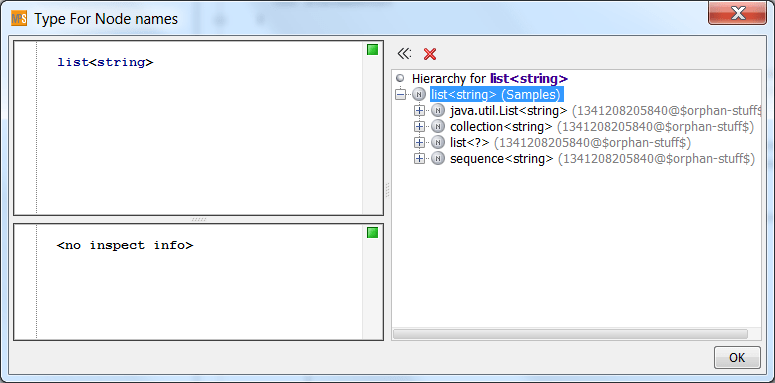The width and height of the screenshot is (775, 383).
Task: Expand the collection<string> node
Action: pyautogui.click(x=419, y=127)
